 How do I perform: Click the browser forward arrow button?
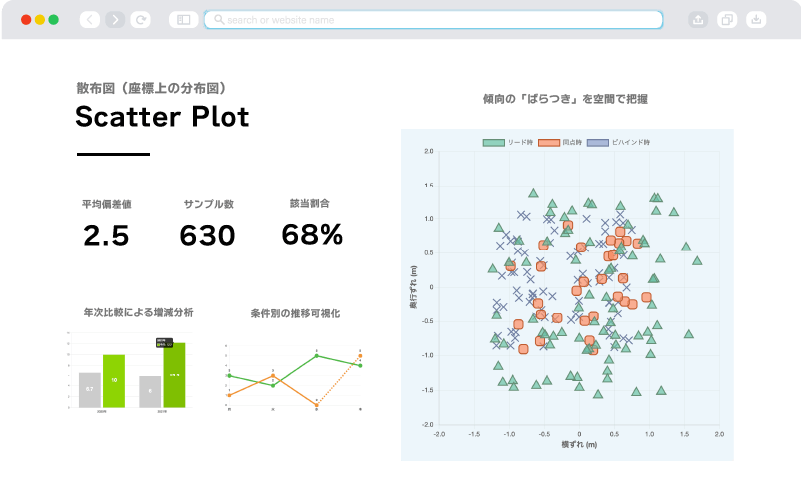tap(115, 19)
